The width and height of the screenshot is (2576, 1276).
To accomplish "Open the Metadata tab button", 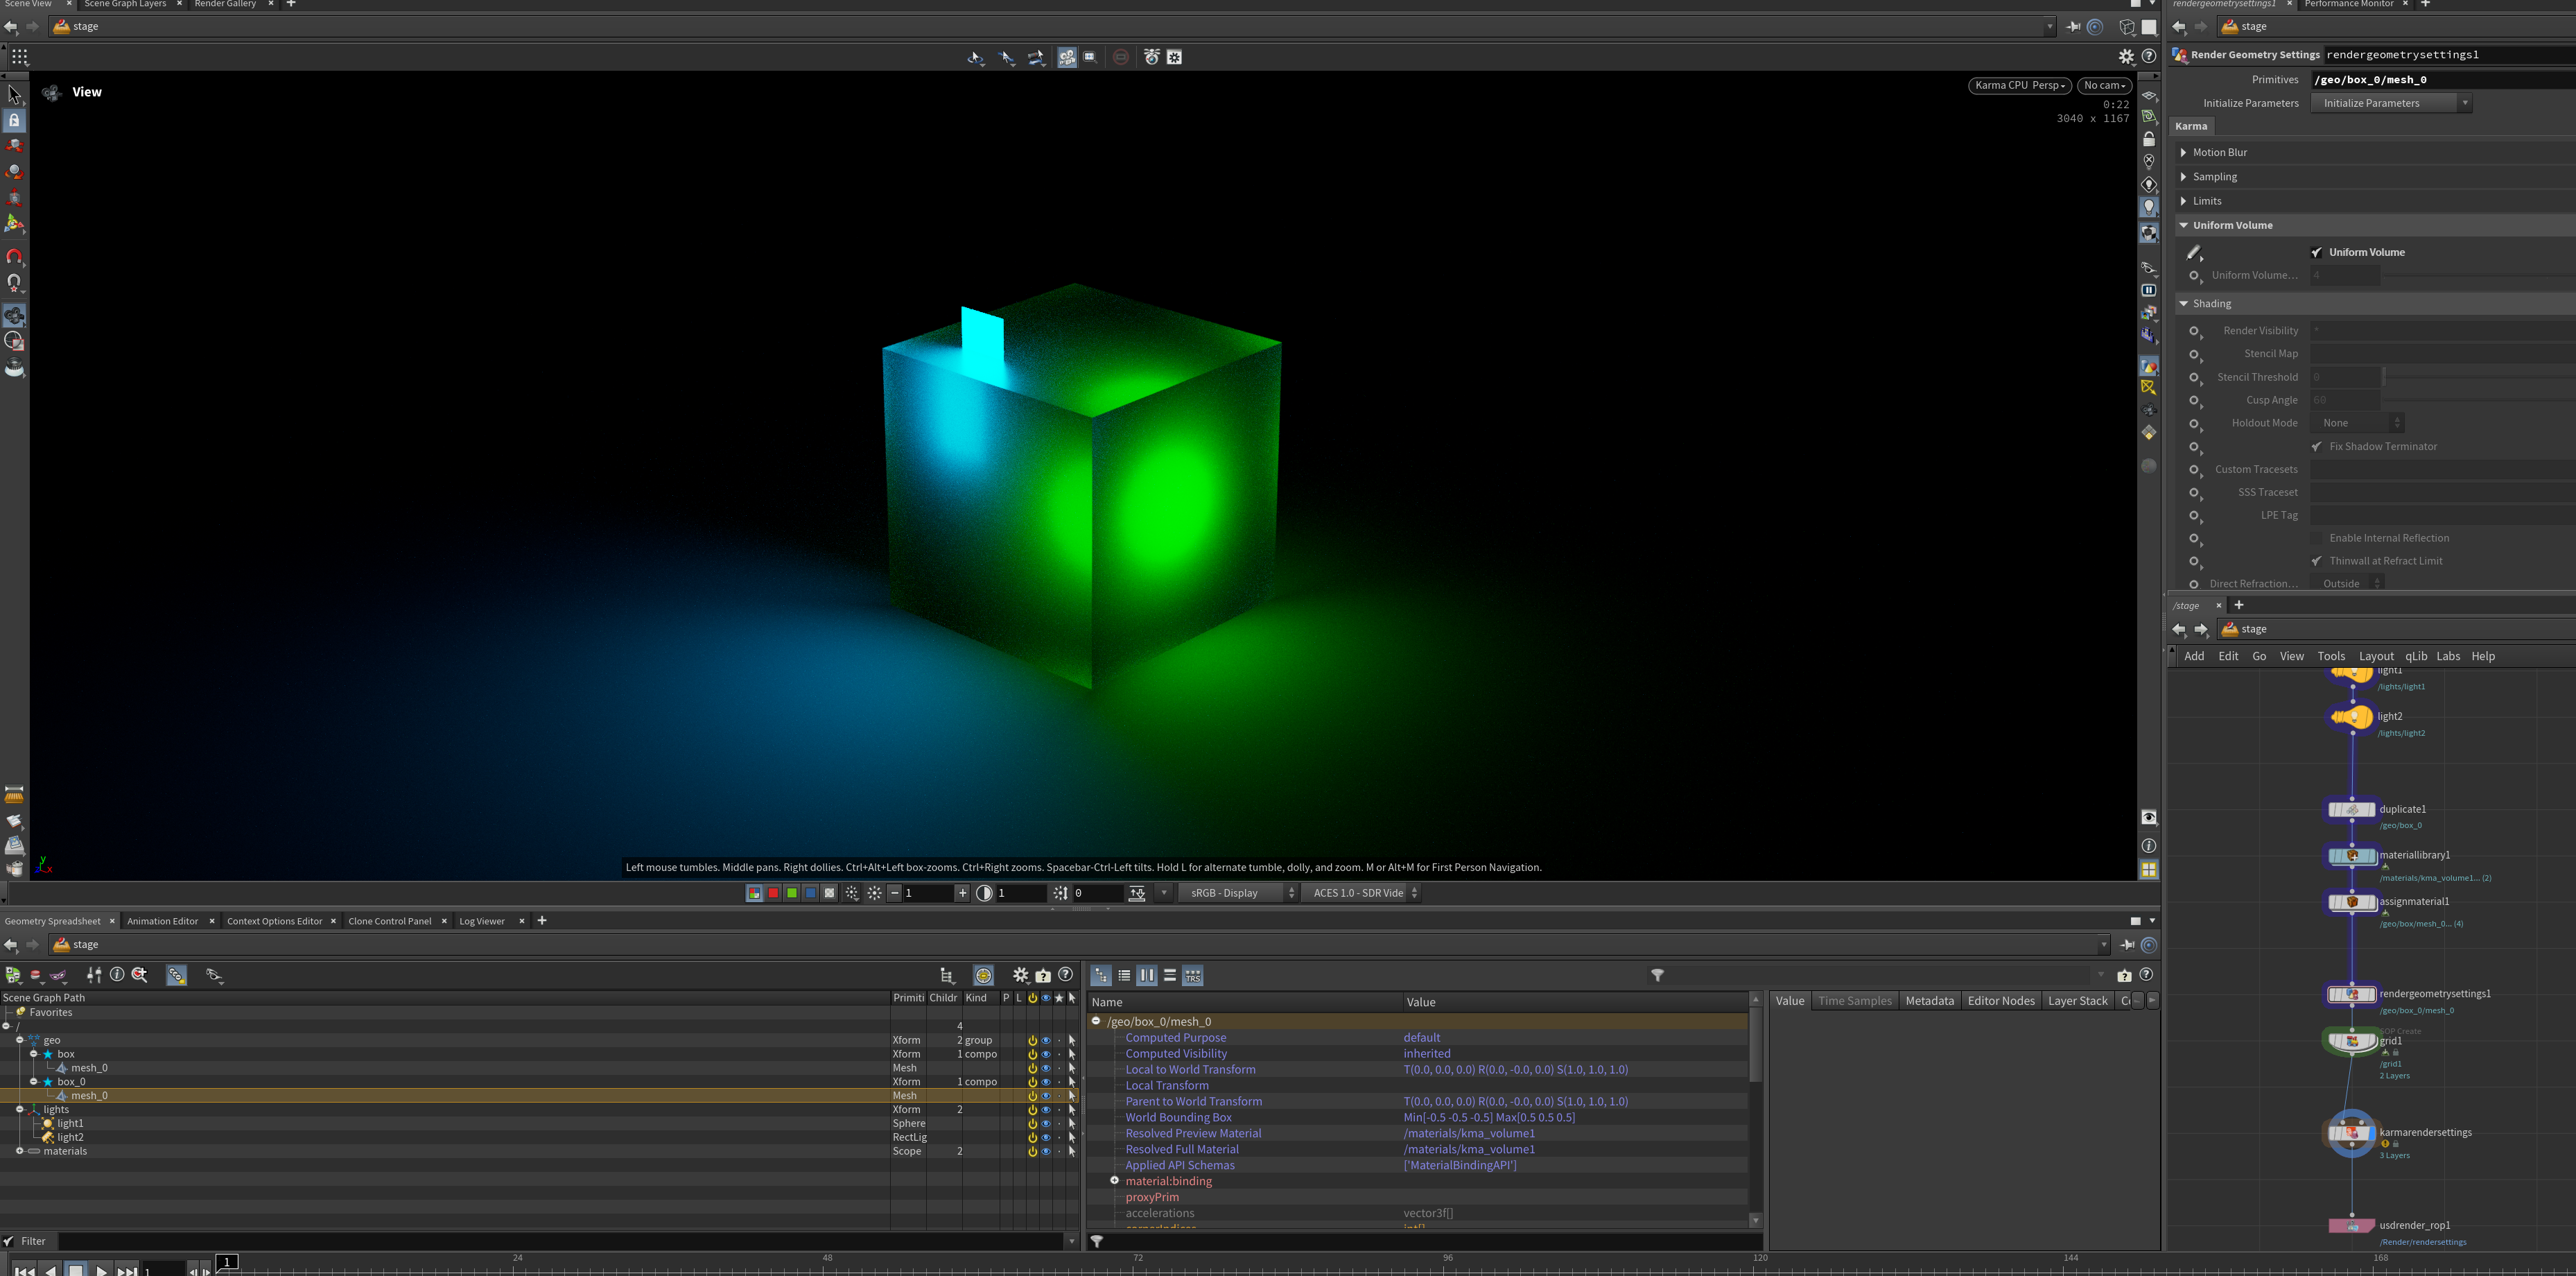I will click(1929, 1001).
